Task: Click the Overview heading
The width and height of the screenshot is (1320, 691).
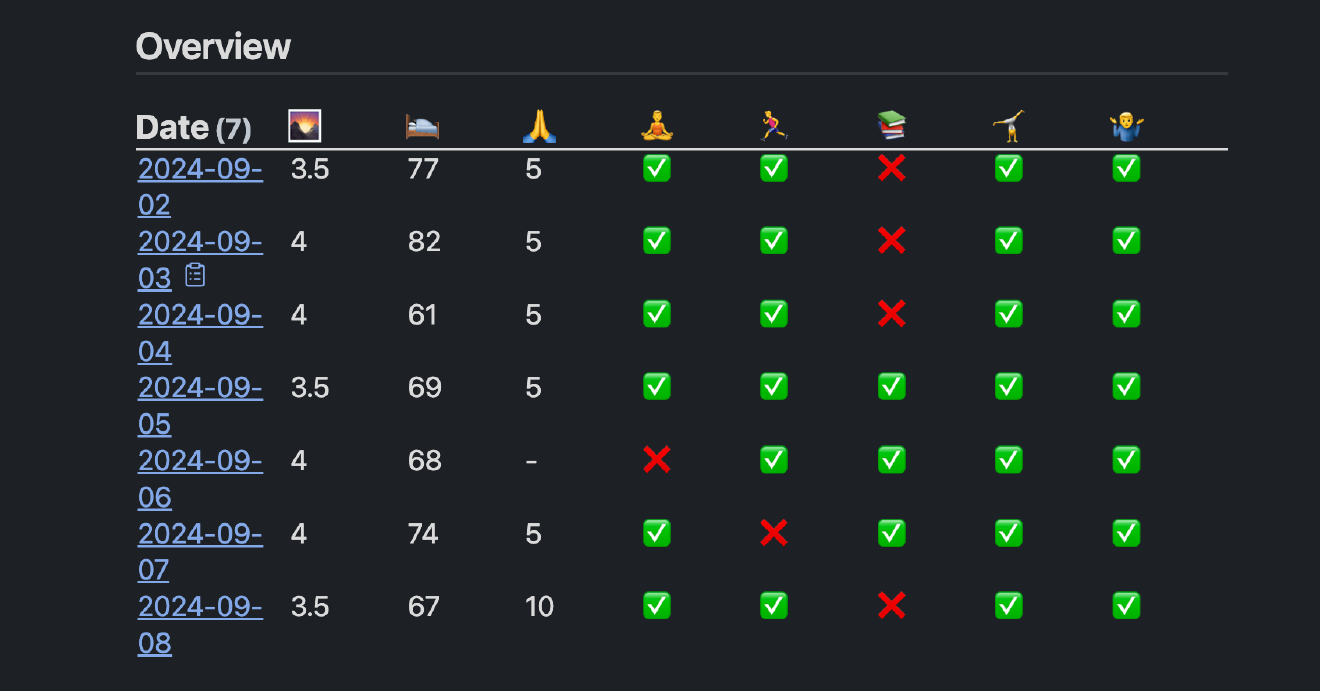Action: pyautogui.click(x=213, y=46)
